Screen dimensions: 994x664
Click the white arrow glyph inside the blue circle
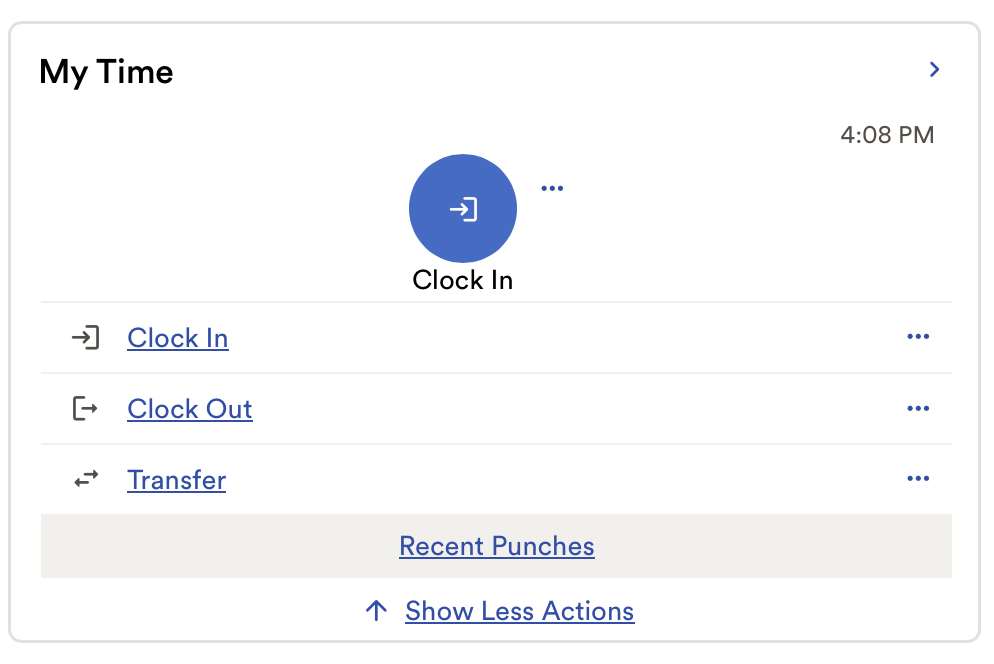tap(463, 209)
